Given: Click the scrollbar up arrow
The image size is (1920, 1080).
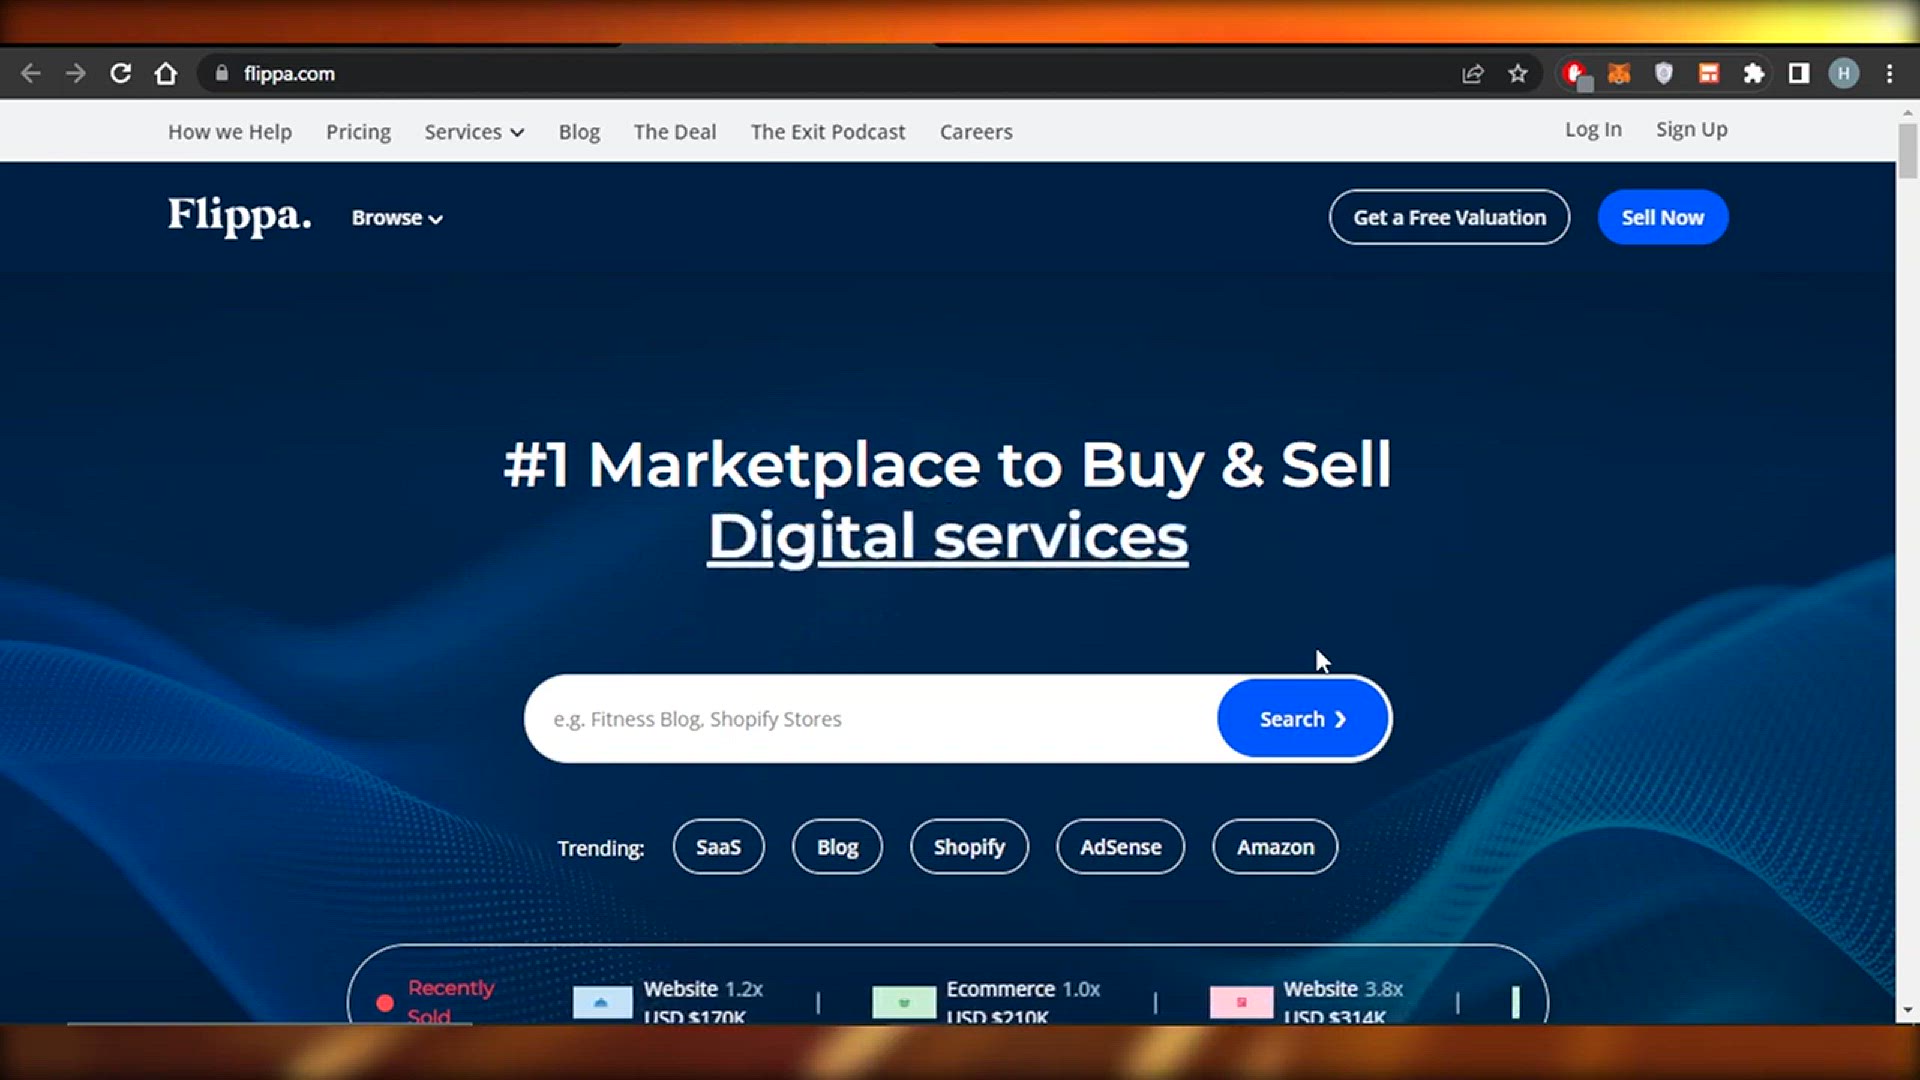Looking at the screenshot, I should click(1907, 113).
